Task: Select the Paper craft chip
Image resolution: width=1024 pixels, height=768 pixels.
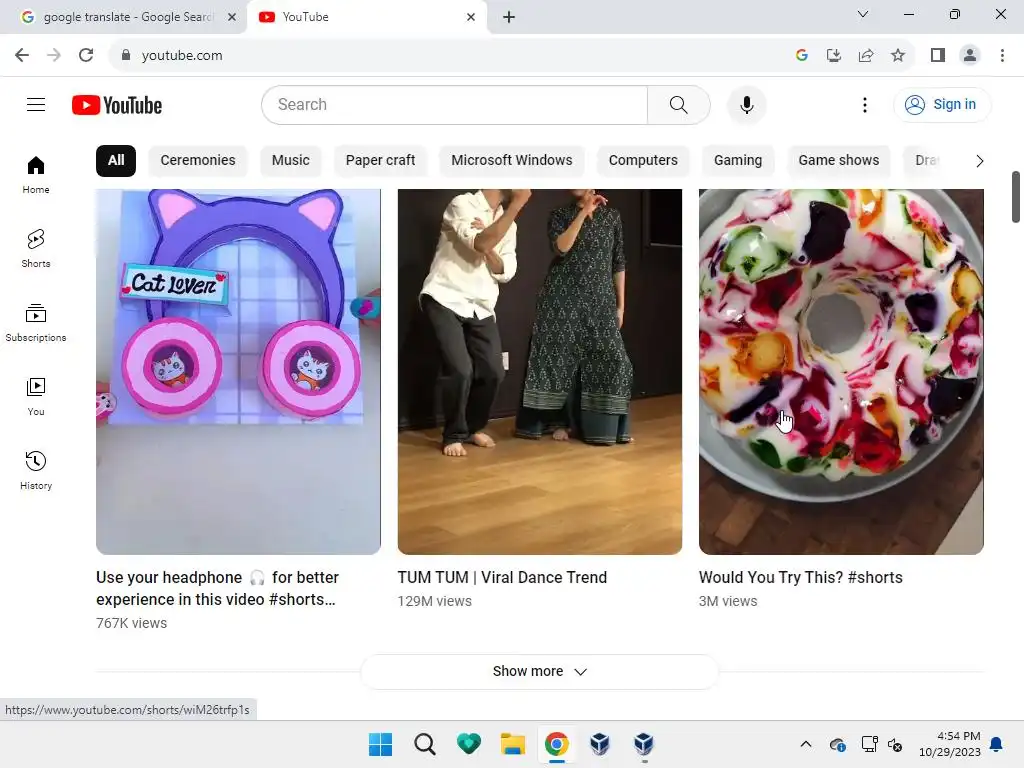Action: pyautogui.click(x=380, y=161)
